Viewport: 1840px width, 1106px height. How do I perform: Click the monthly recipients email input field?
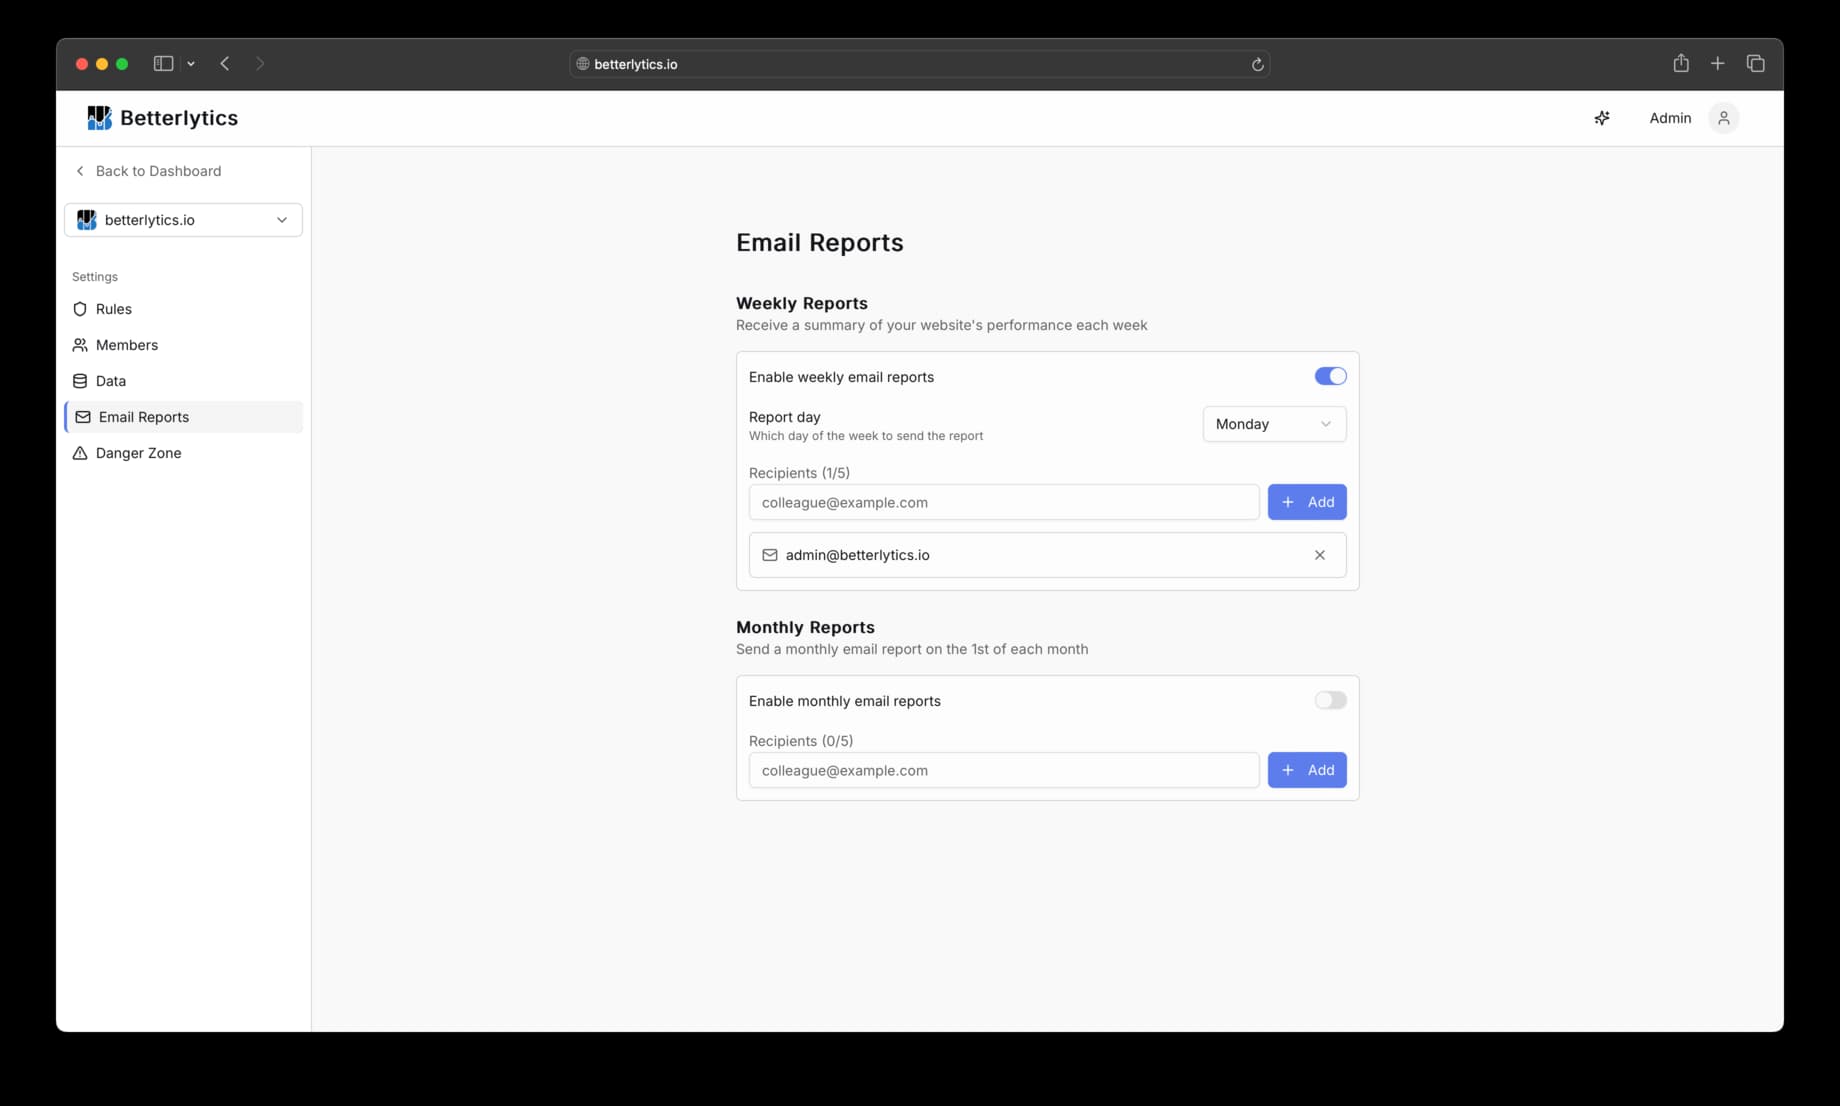[x=1003, y=770]
